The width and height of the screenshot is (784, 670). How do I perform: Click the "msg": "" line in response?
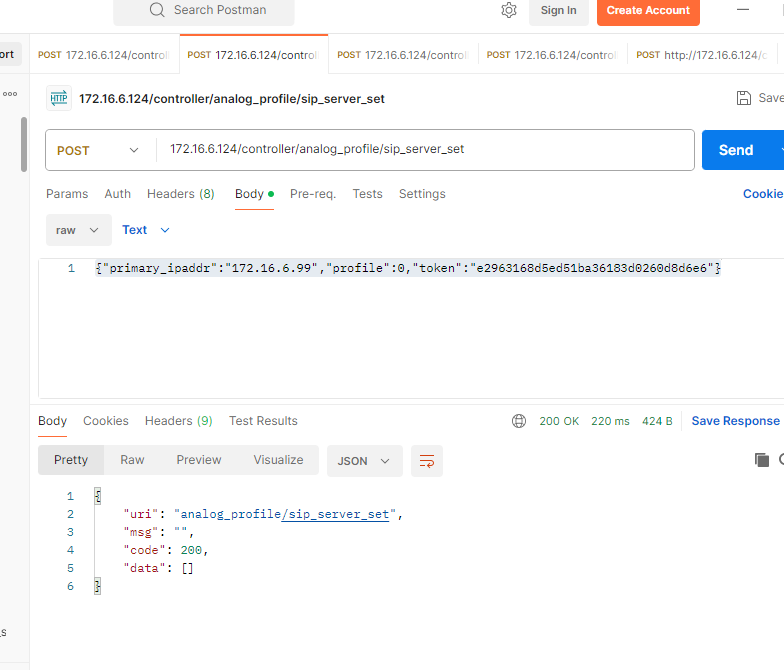click(158, 532)
